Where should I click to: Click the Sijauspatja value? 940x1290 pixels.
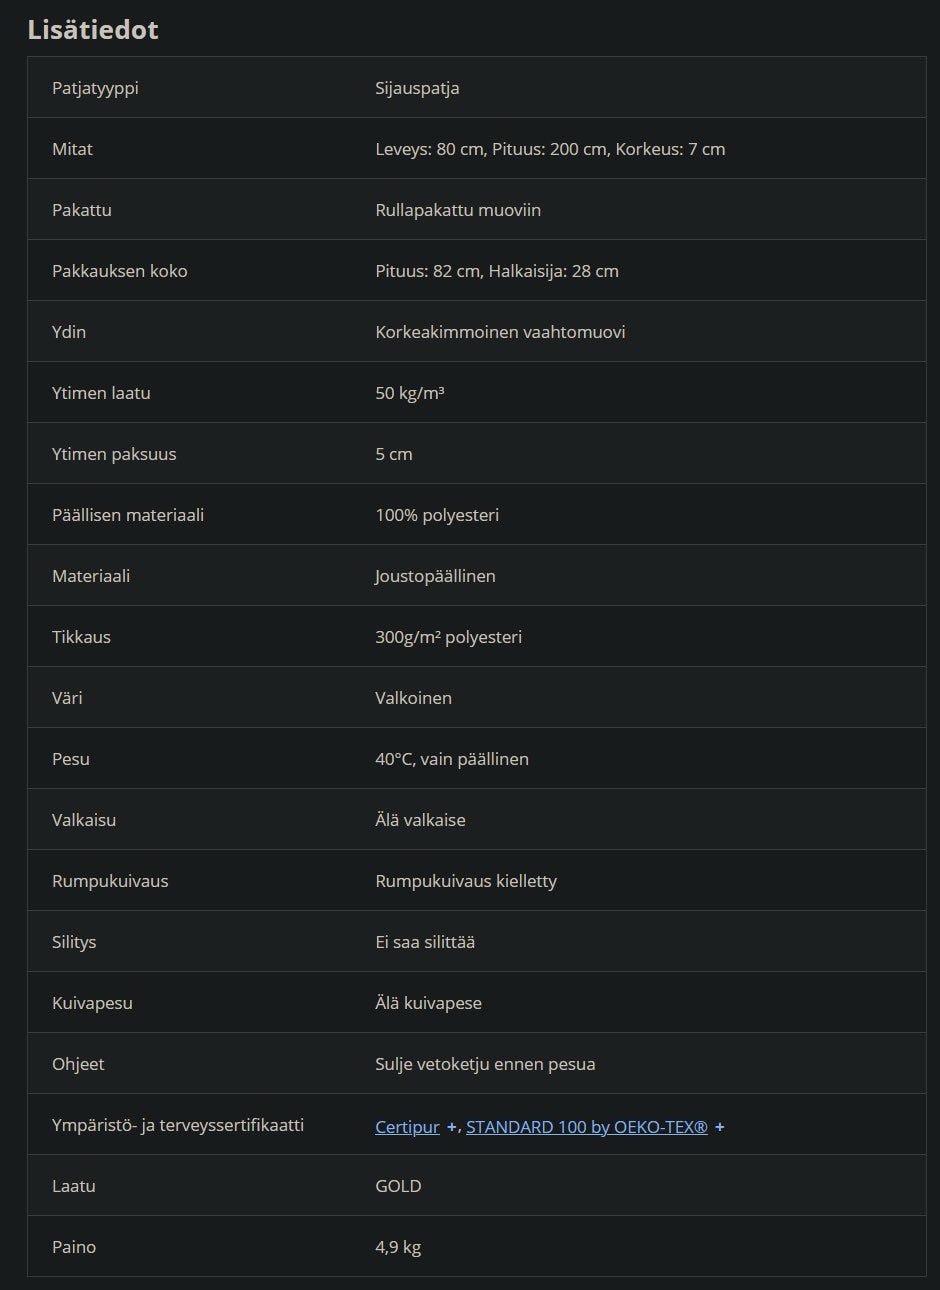[417, 88]
